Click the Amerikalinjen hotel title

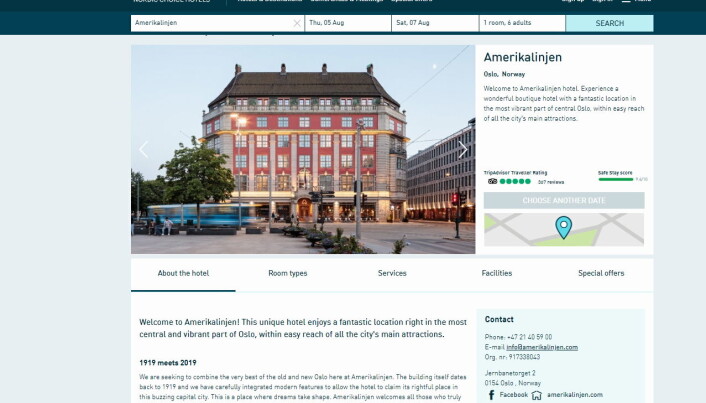[x=523, y=58]
